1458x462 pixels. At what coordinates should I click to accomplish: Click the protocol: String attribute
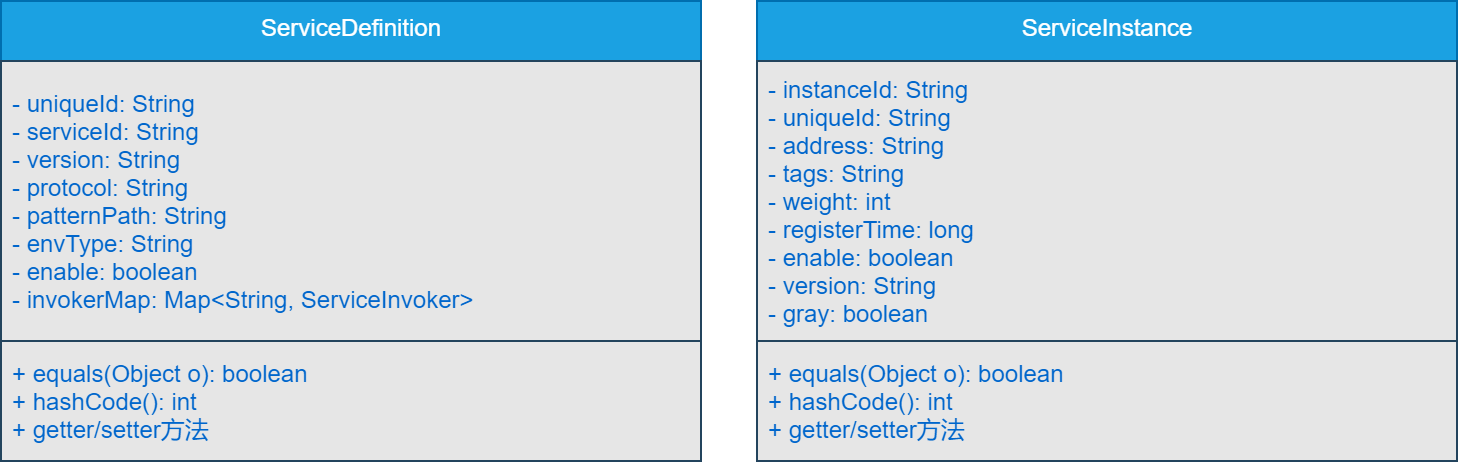tap(100, 188)
